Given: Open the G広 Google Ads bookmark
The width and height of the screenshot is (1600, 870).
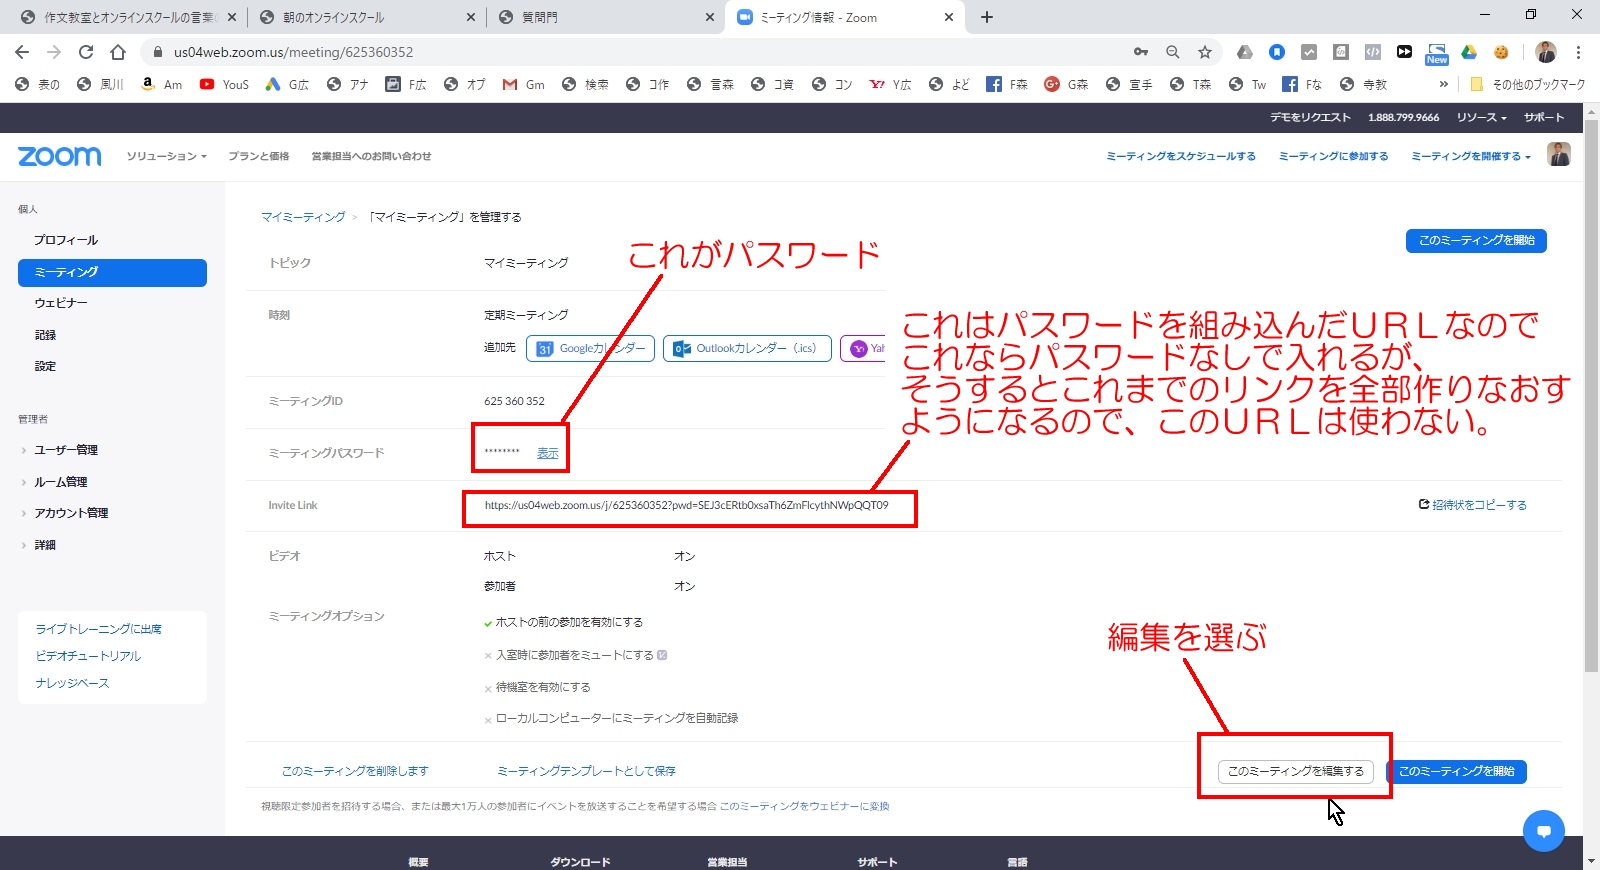Looking at the screenshot, I should 287,84.
